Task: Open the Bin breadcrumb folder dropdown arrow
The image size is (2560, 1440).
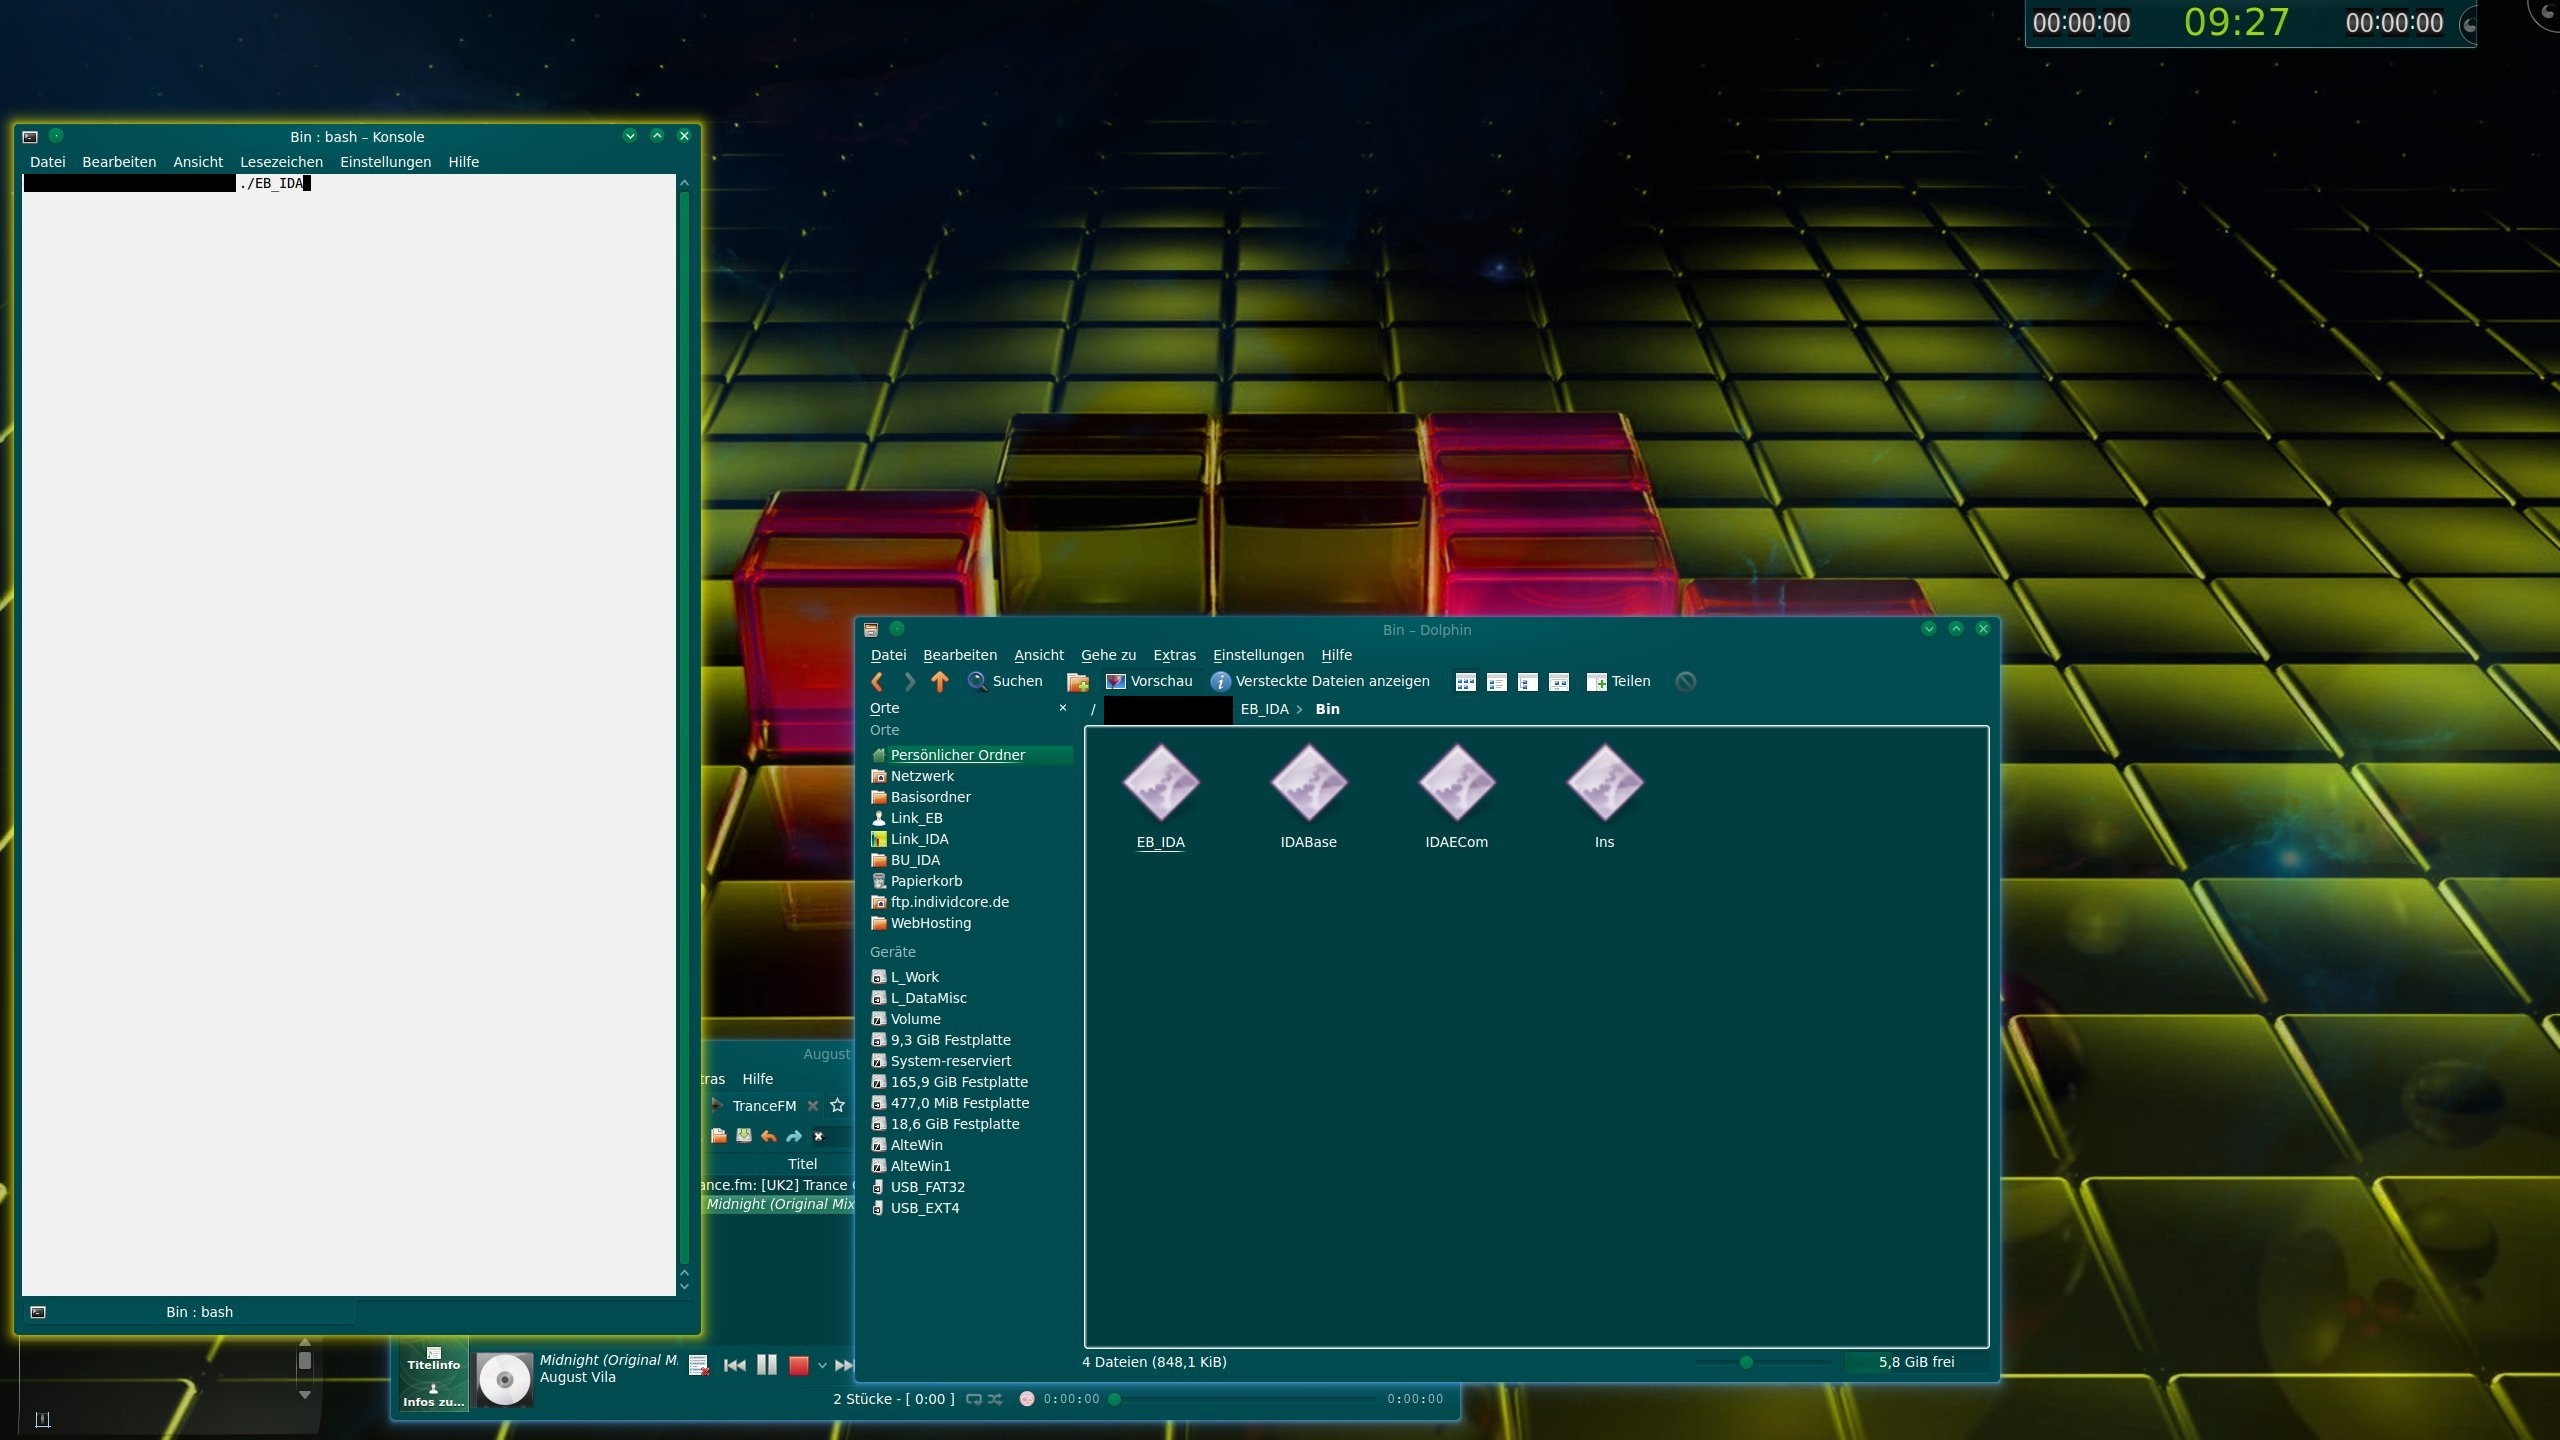Action: point(1299,709)
